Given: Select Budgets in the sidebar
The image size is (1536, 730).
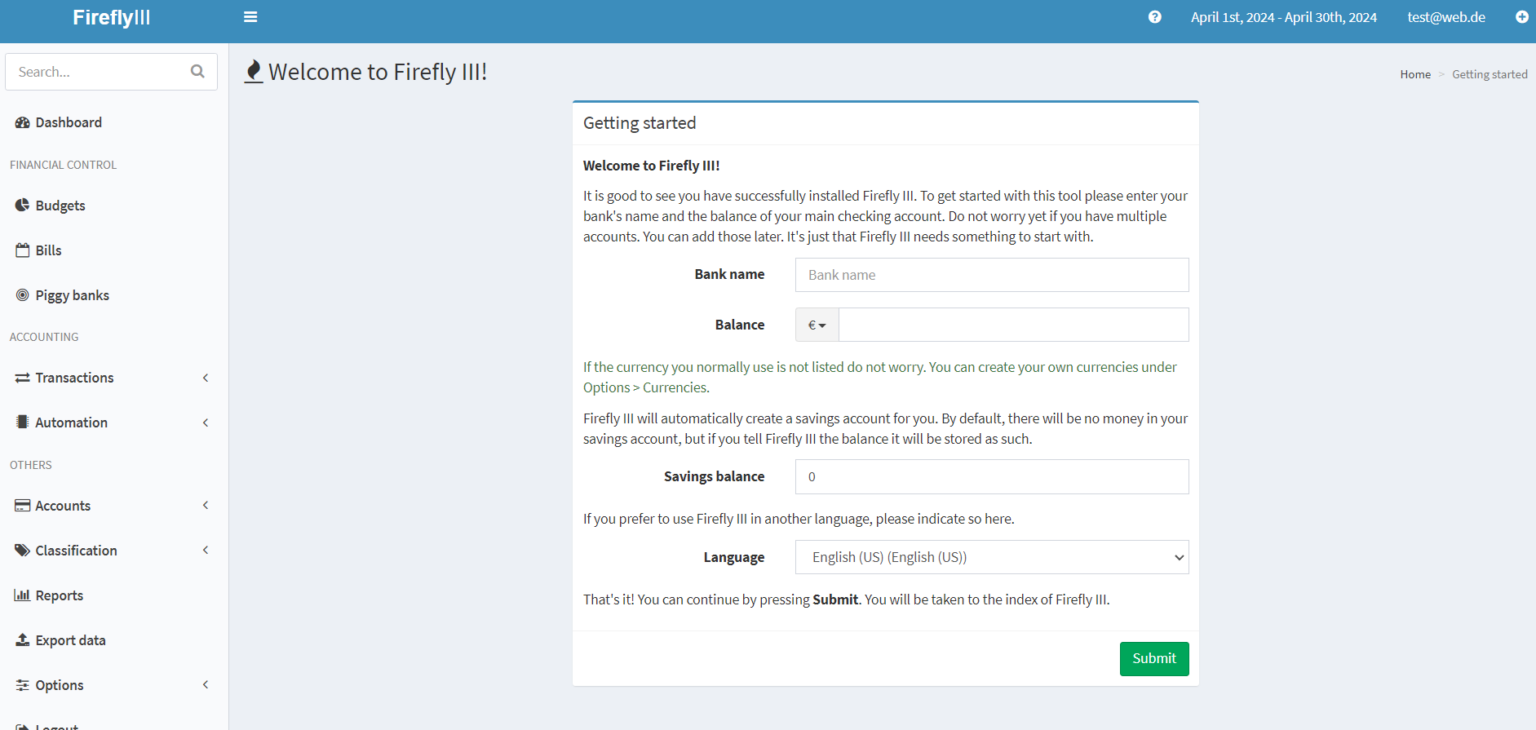Looking at the screenshot, I should click(62, 205).
